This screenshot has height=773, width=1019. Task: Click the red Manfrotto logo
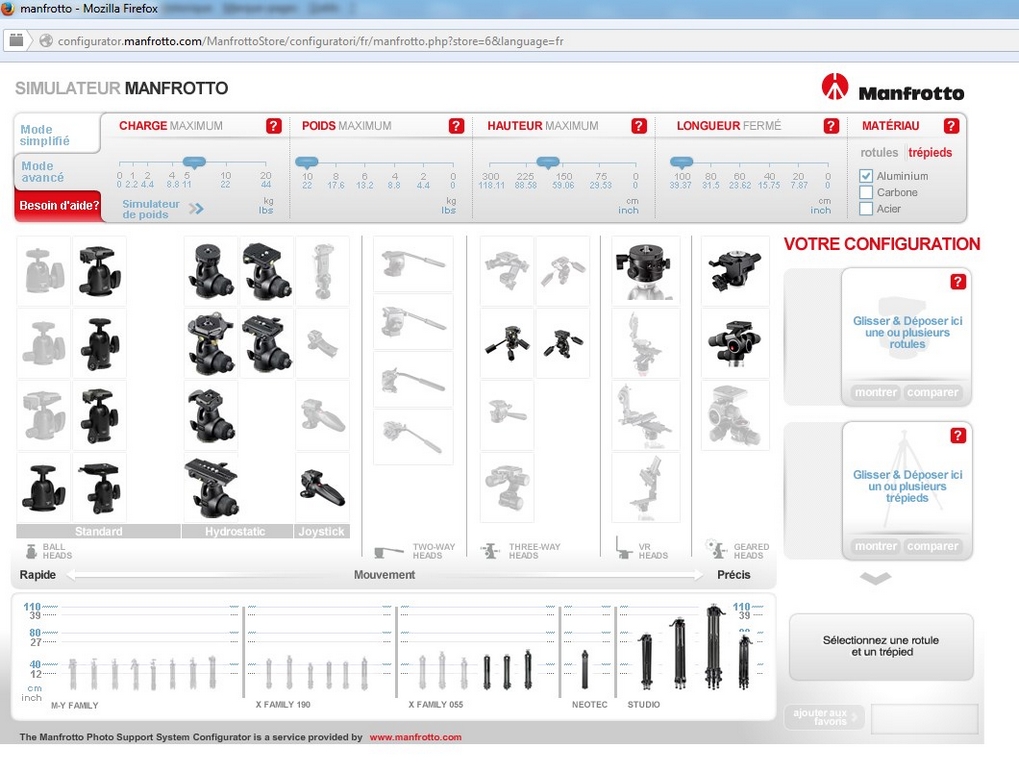coord(835,86)
